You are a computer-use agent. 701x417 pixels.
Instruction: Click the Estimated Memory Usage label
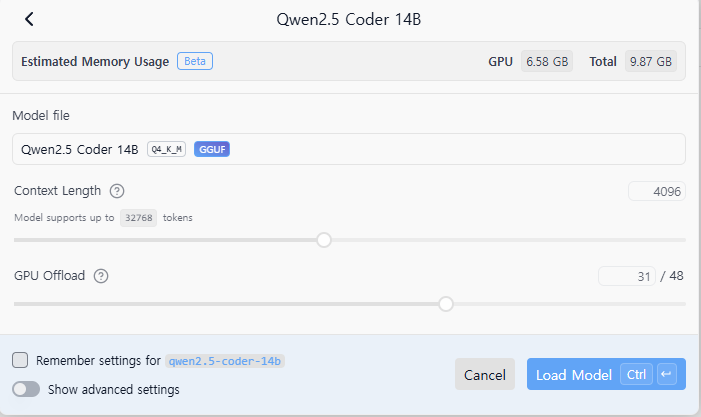(95, 61)
